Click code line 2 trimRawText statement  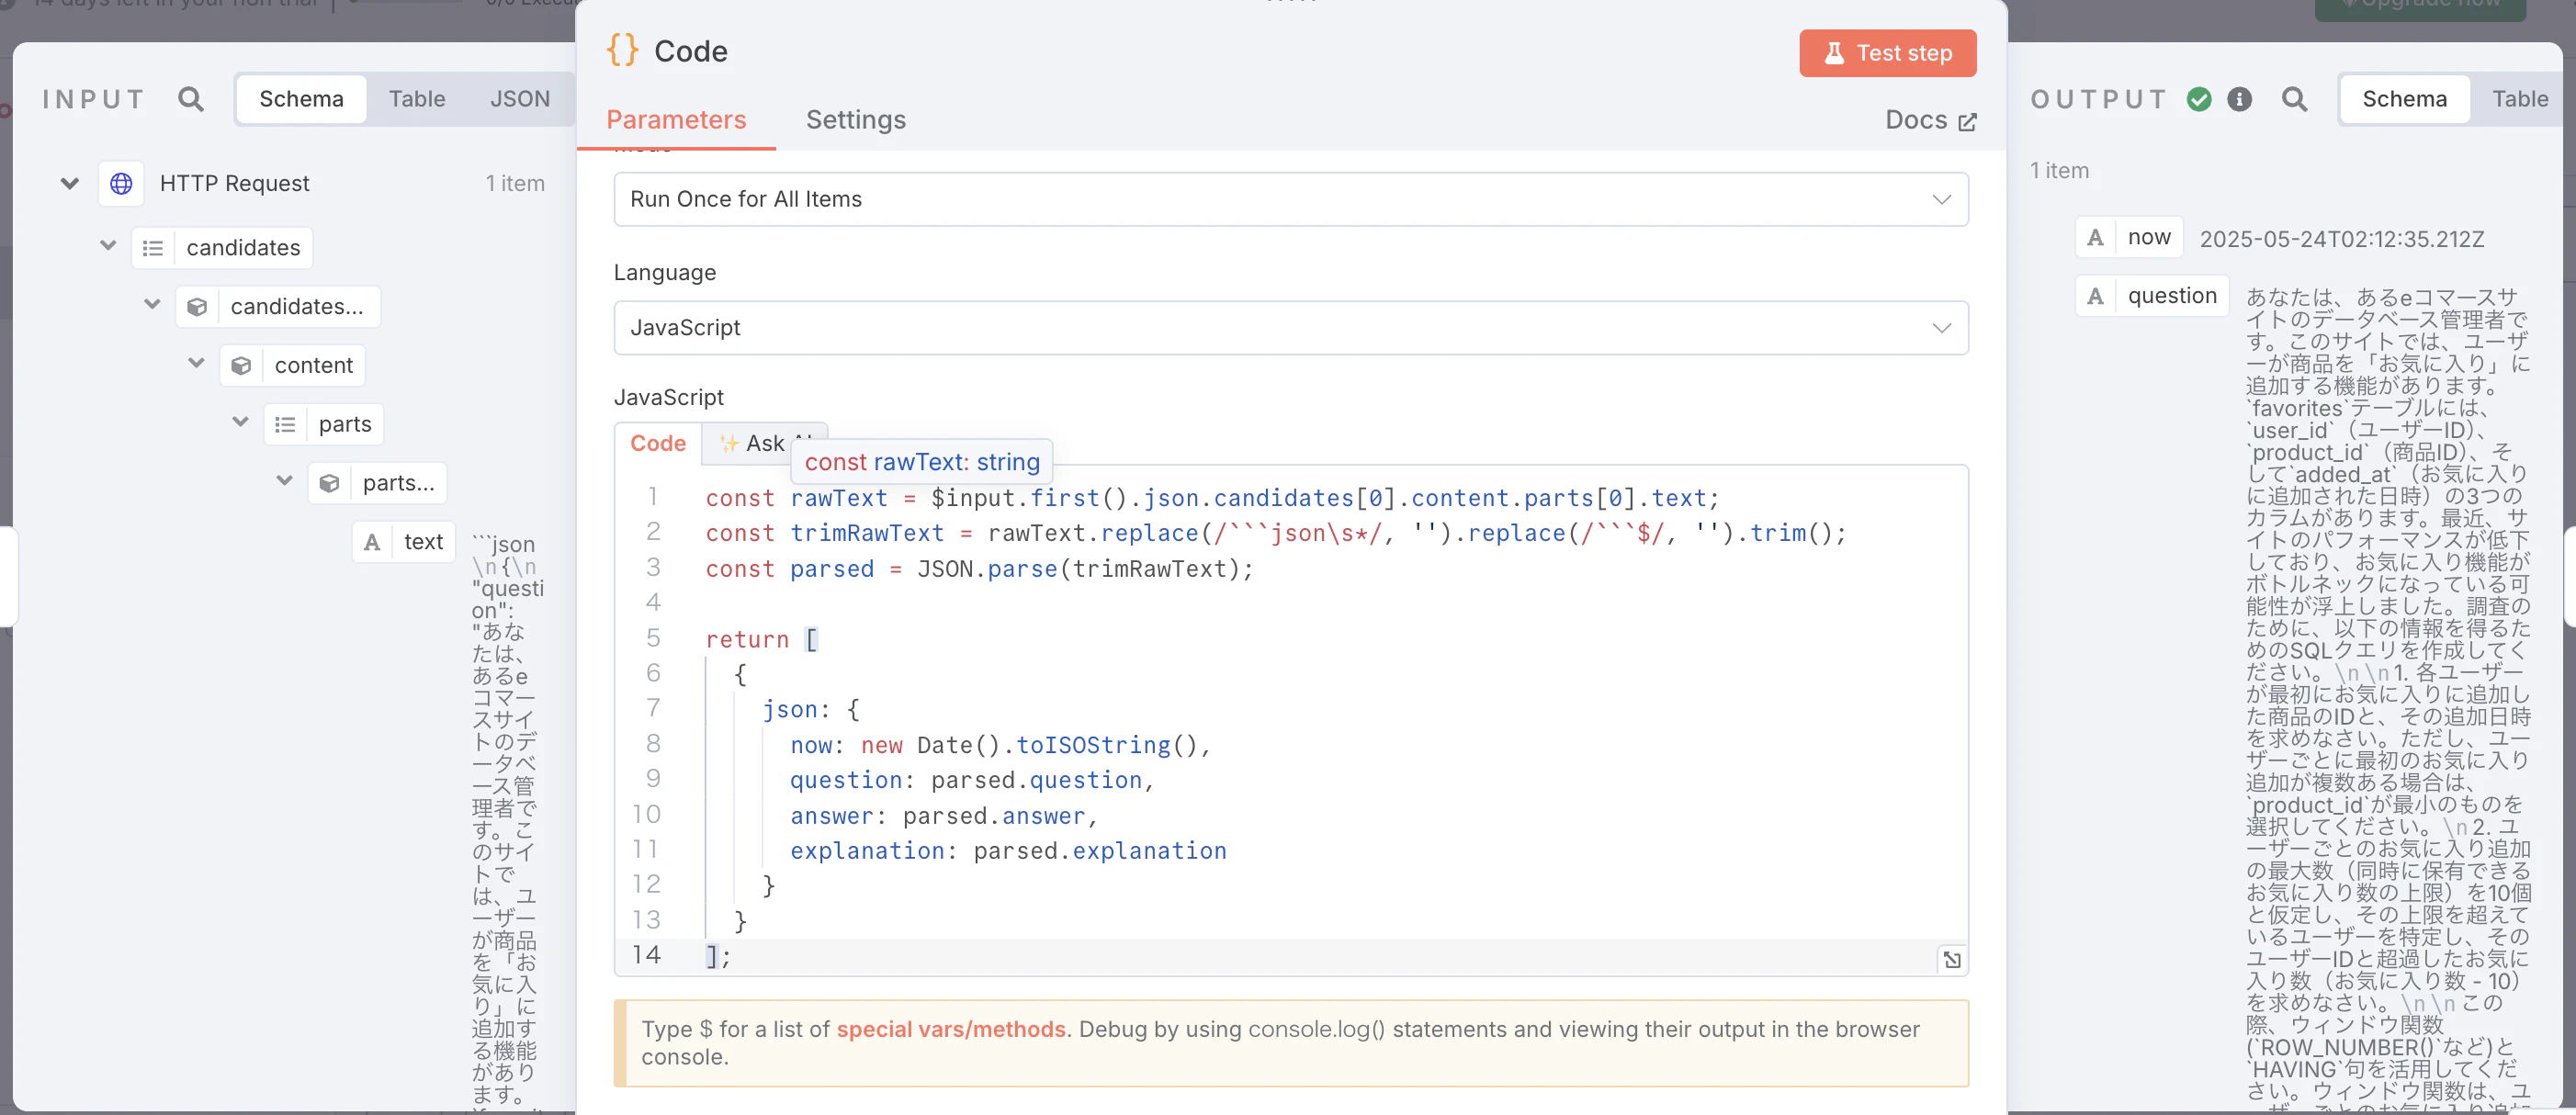click(1276, 533)
